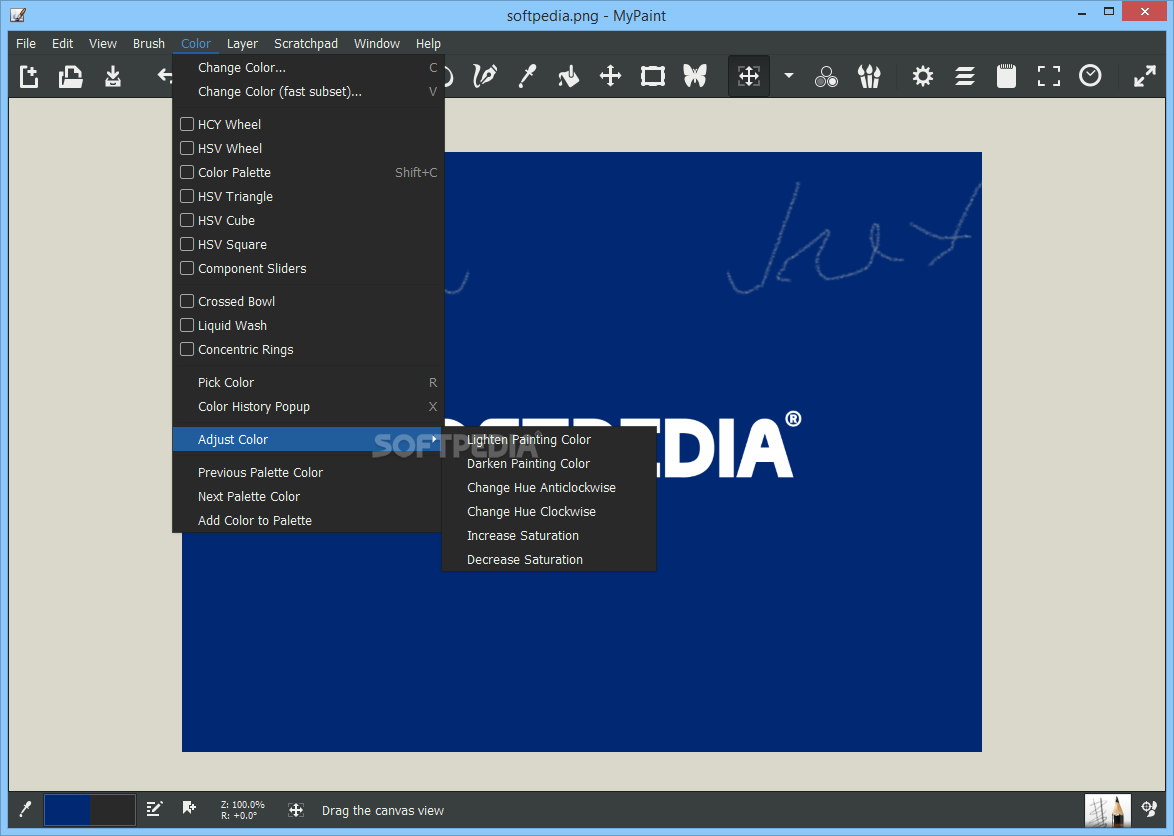Enable the Concentric Rings checkbox
Viewport: 1174px width, 836px height.
coord(187,349)
